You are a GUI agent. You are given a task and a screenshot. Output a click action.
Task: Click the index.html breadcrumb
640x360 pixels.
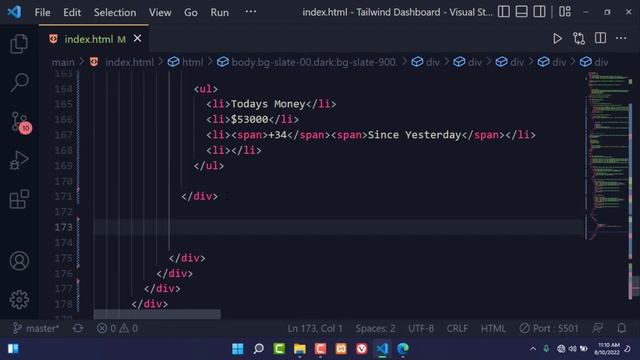click(129, 62)
